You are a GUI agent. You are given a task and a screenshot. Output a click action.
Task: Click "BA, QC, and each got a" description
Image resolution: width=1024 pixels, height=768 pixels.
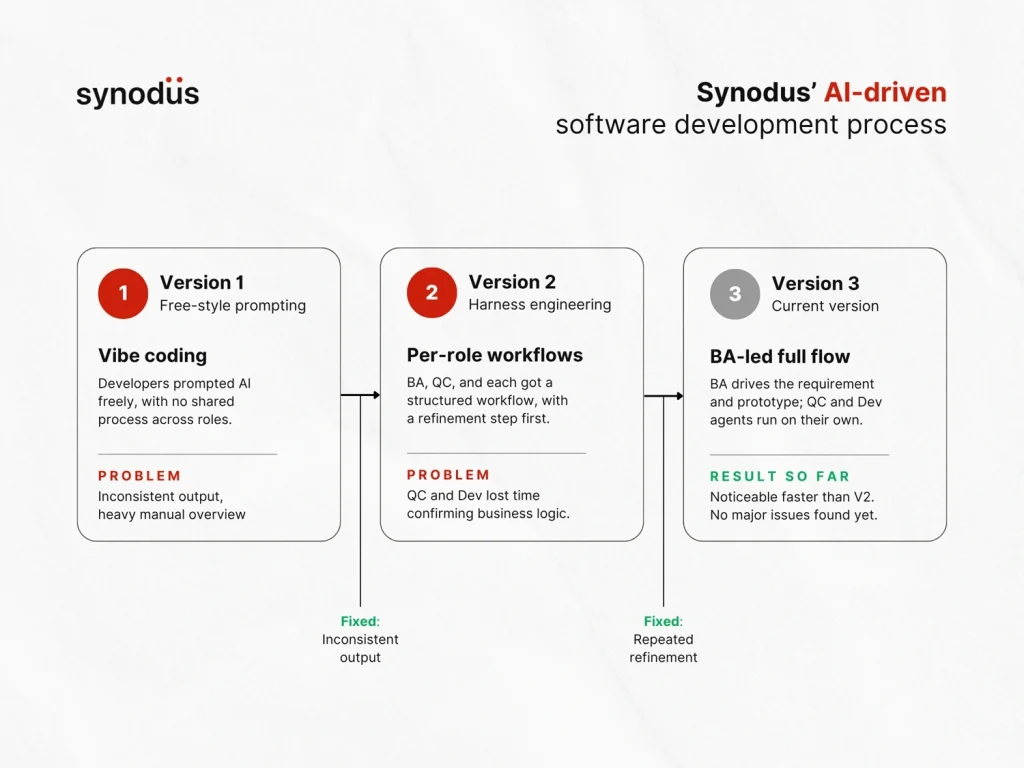[x=487, y=400]
